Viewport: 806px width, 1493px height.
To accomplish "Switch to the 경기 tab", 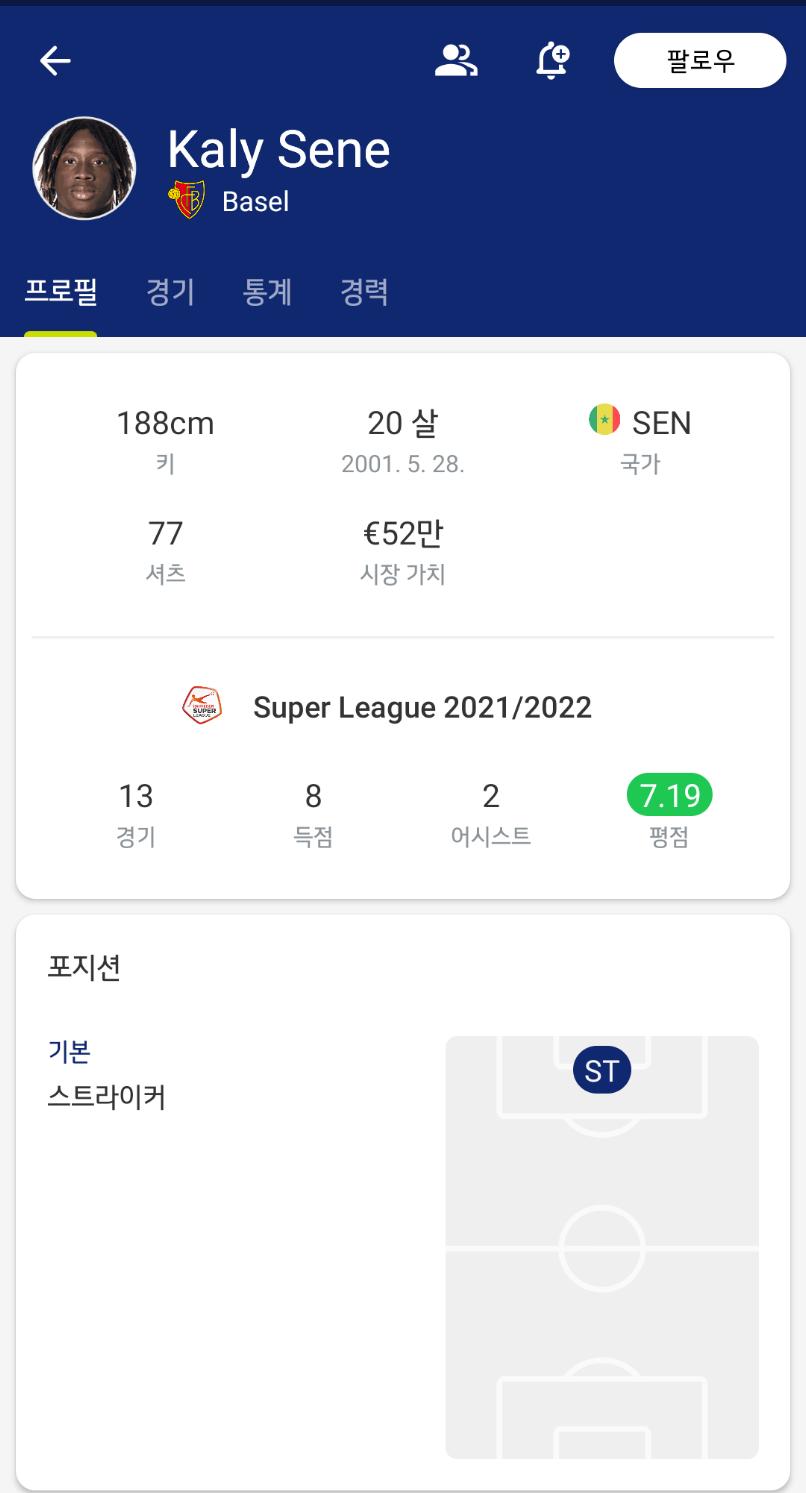I will [x=171, y=292].
